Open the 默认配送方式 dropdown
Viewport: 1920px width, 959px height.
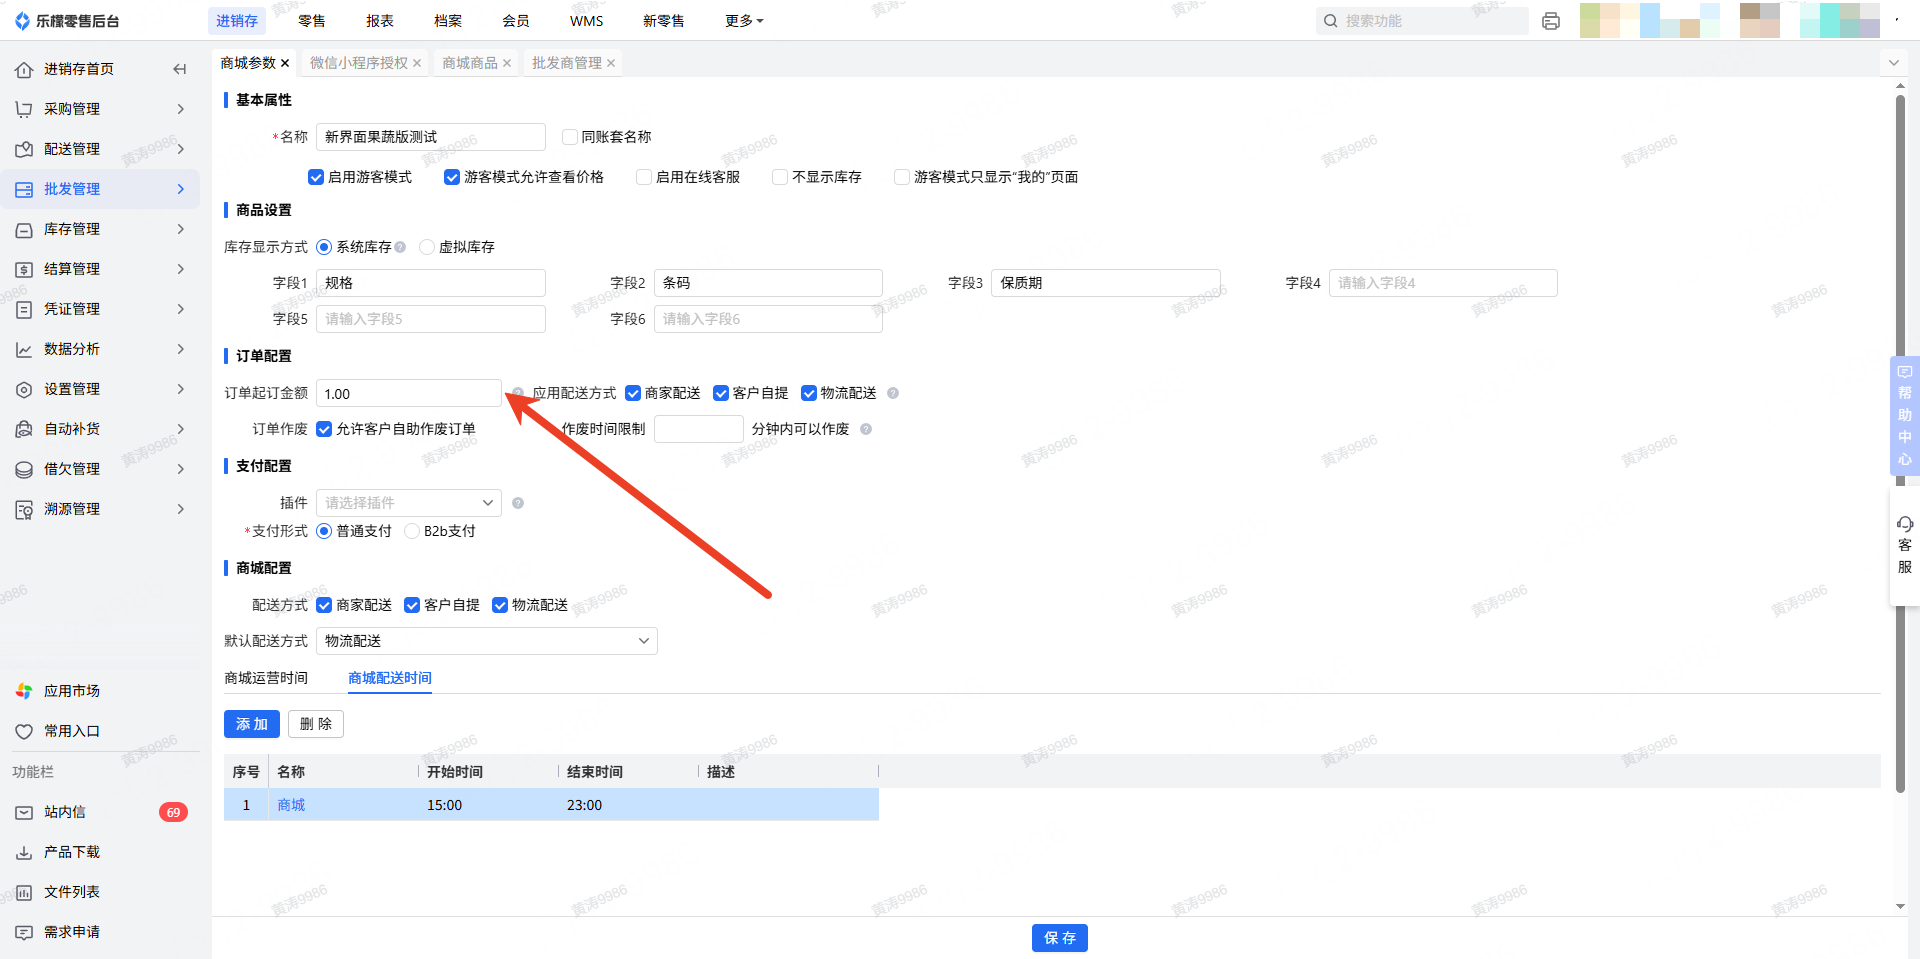pyautogui.click(x=487, y=641)
